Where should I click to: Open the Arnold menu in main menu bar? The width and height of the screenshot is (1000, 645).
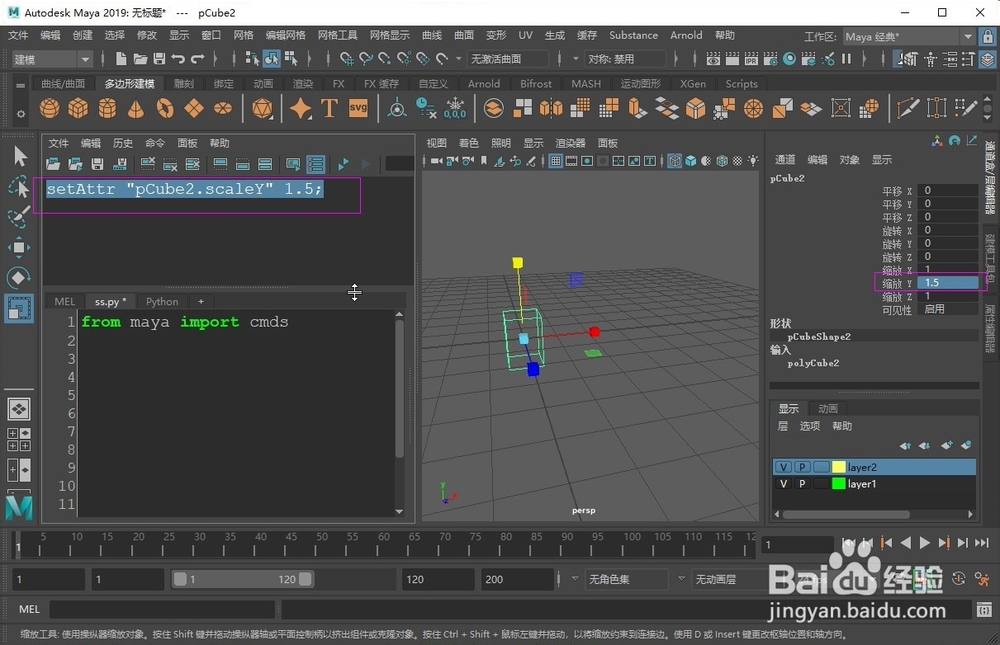686,35
